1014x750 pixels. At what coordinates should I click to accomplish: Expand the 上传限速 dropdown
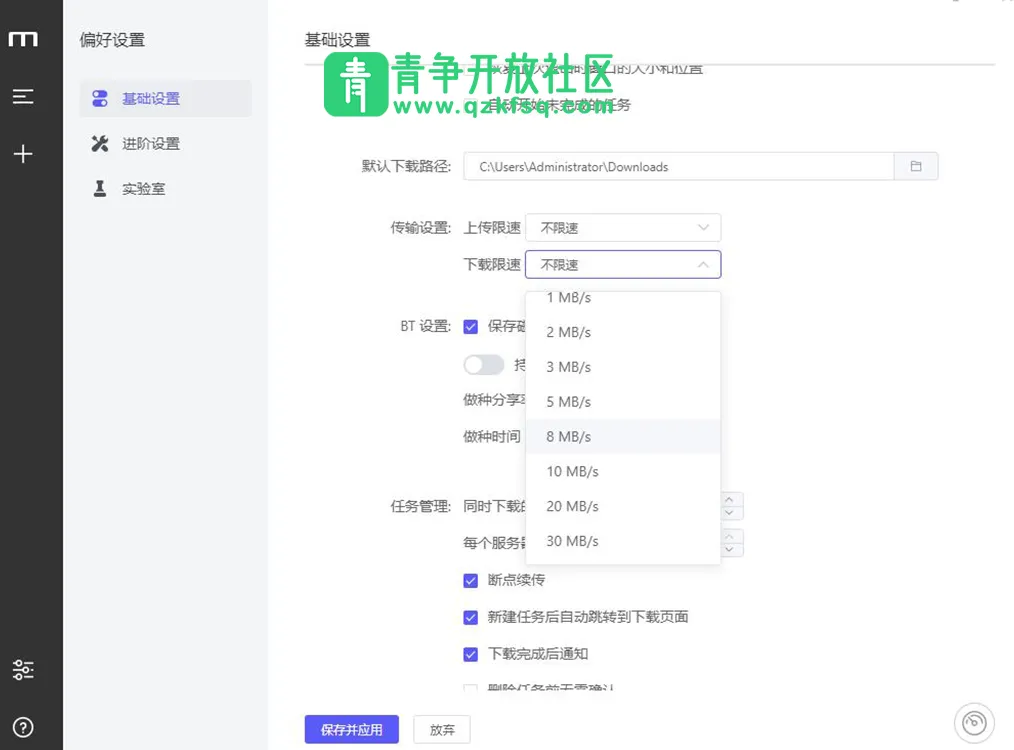coord(622,228)
